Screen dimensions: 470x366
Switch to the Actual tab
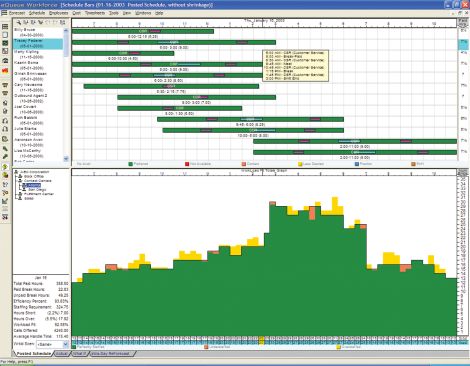tap(62, 353)
